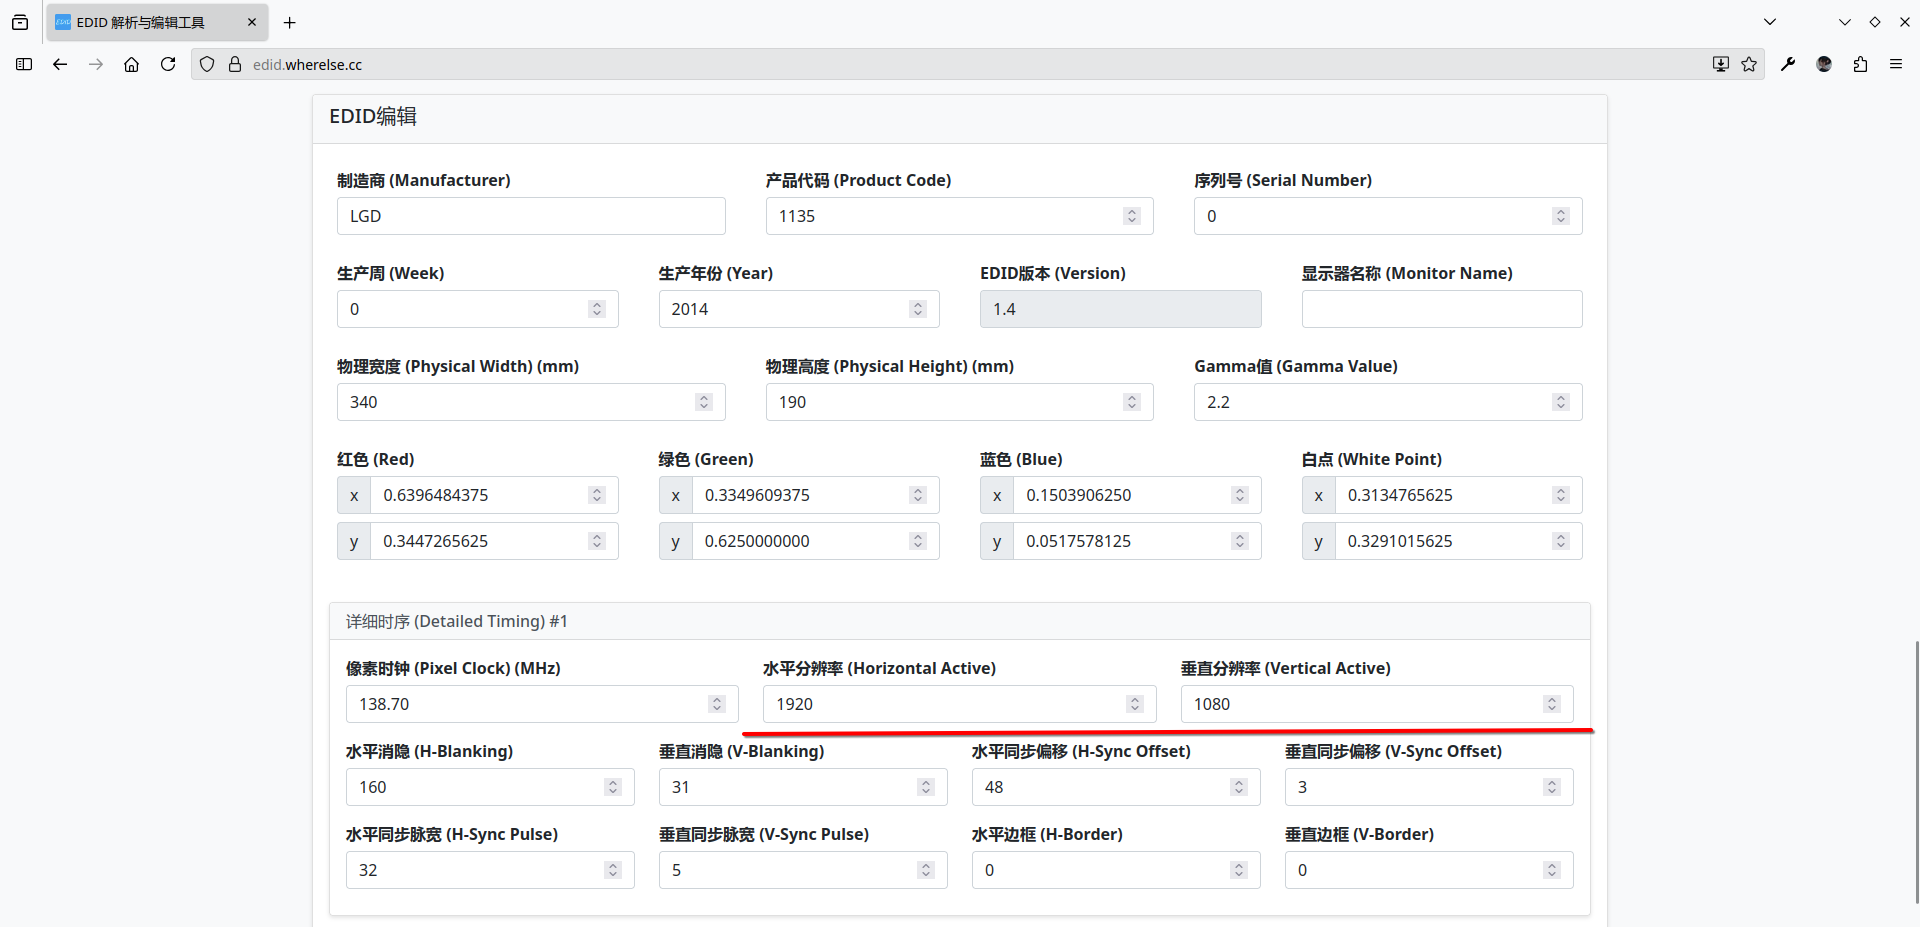Image resolution: width=1920 pixels, height=927 pixels.
Task: Bookmark this page with the star icon
Action: [x=1749, y=64]
